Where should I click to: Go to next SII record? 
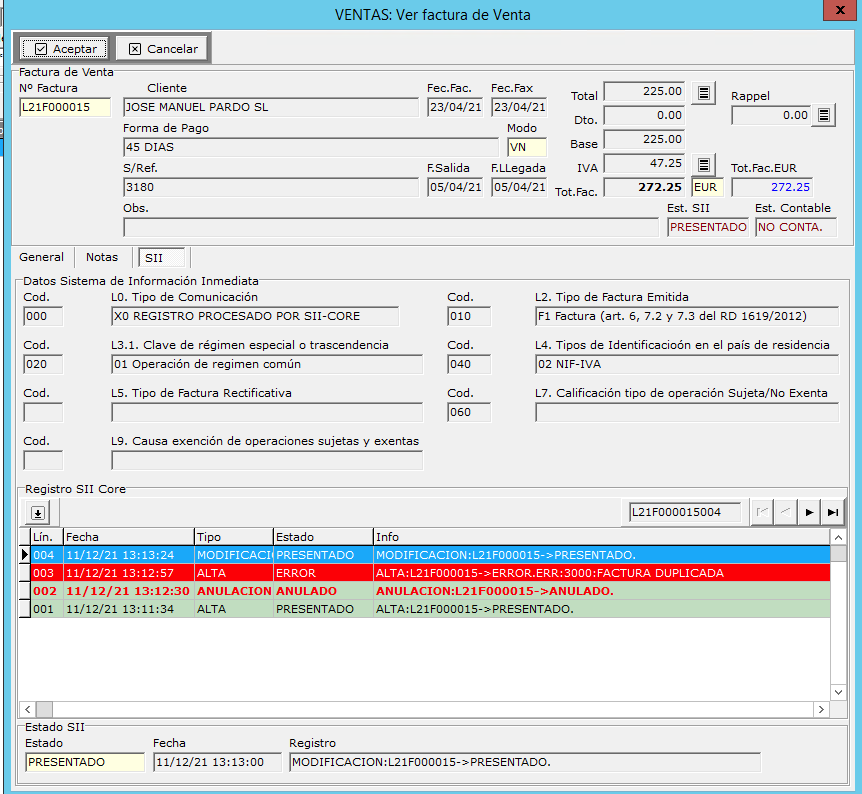click(x=809, y=513)
